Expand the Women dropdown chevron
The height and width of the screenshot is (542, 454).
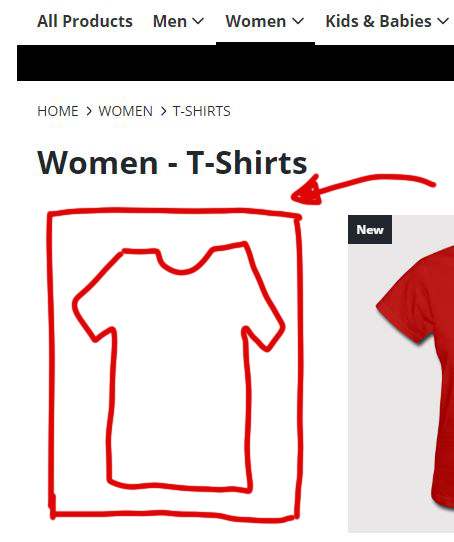[298, 21]
